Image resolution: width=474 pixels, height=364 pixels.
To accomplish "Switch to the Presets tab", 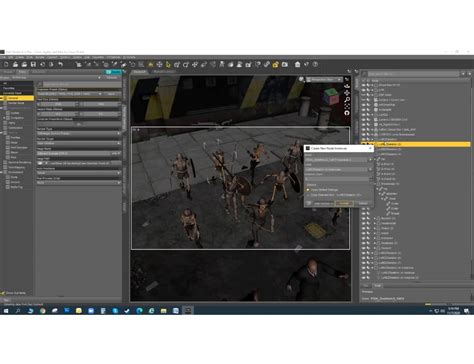I will click(x=8, y=72).
